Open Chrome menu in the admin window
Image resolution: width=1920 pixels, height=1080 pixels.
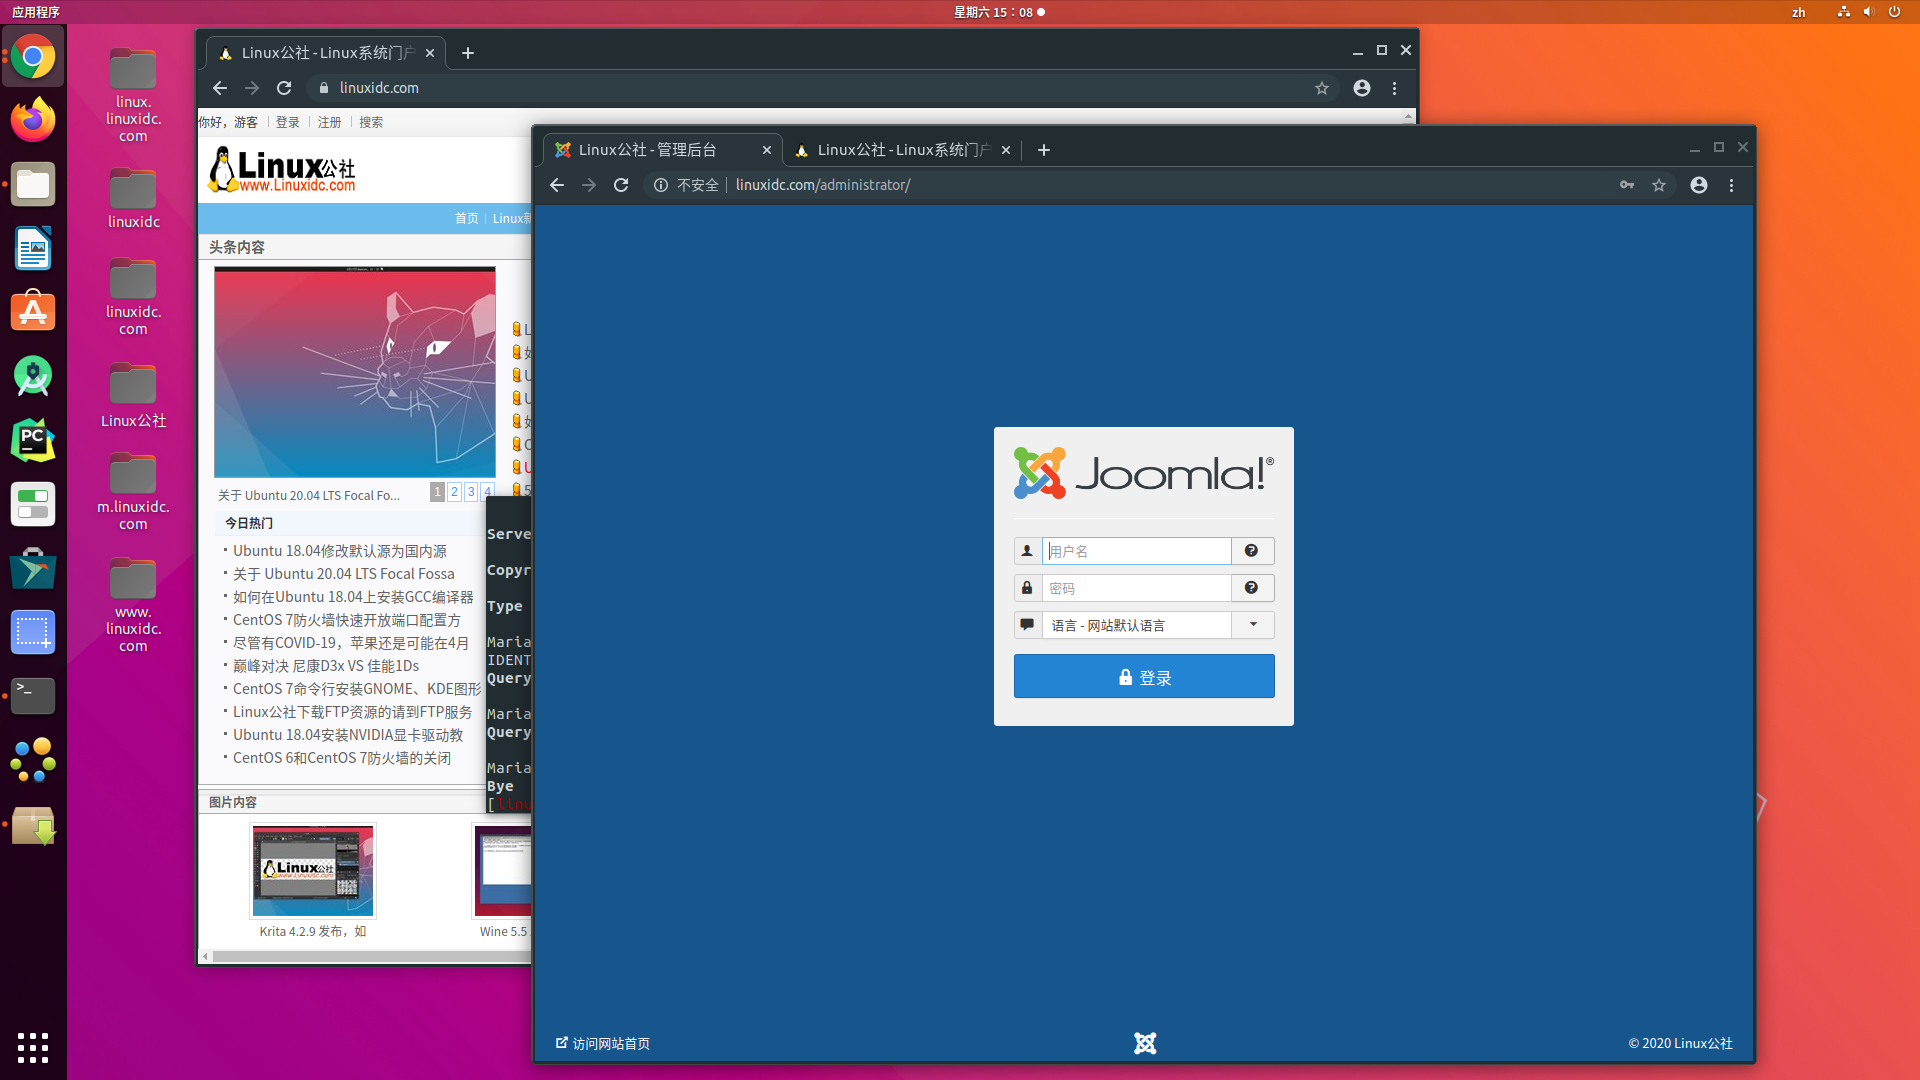(x=1732, y=185)
